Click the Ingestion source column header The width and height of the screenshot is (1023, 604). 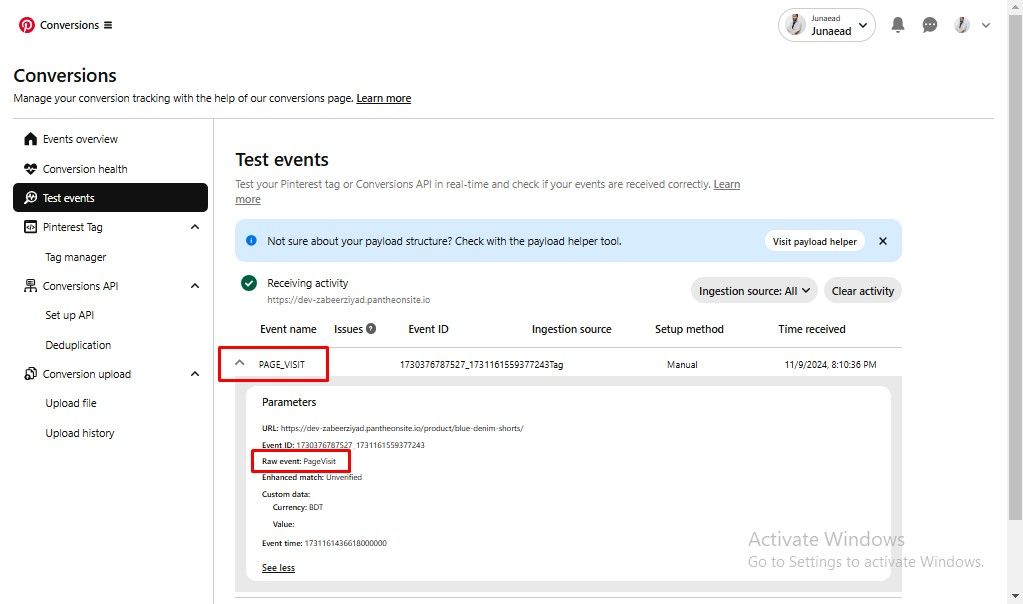572,329
